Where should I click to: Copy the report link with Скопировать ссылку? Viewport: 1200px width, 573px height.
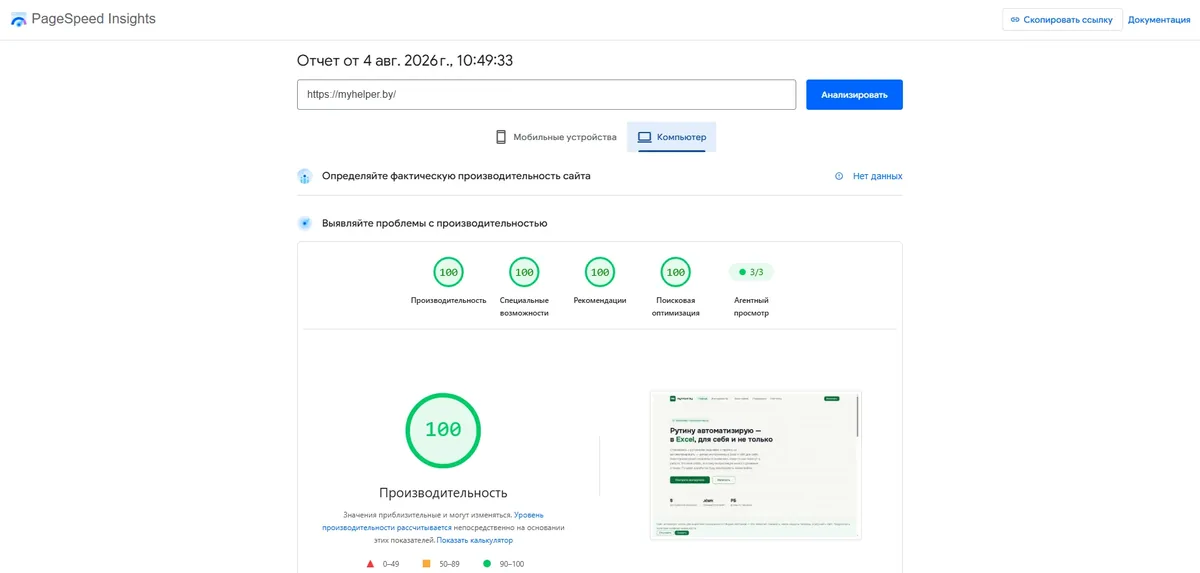click(1062, 20)
